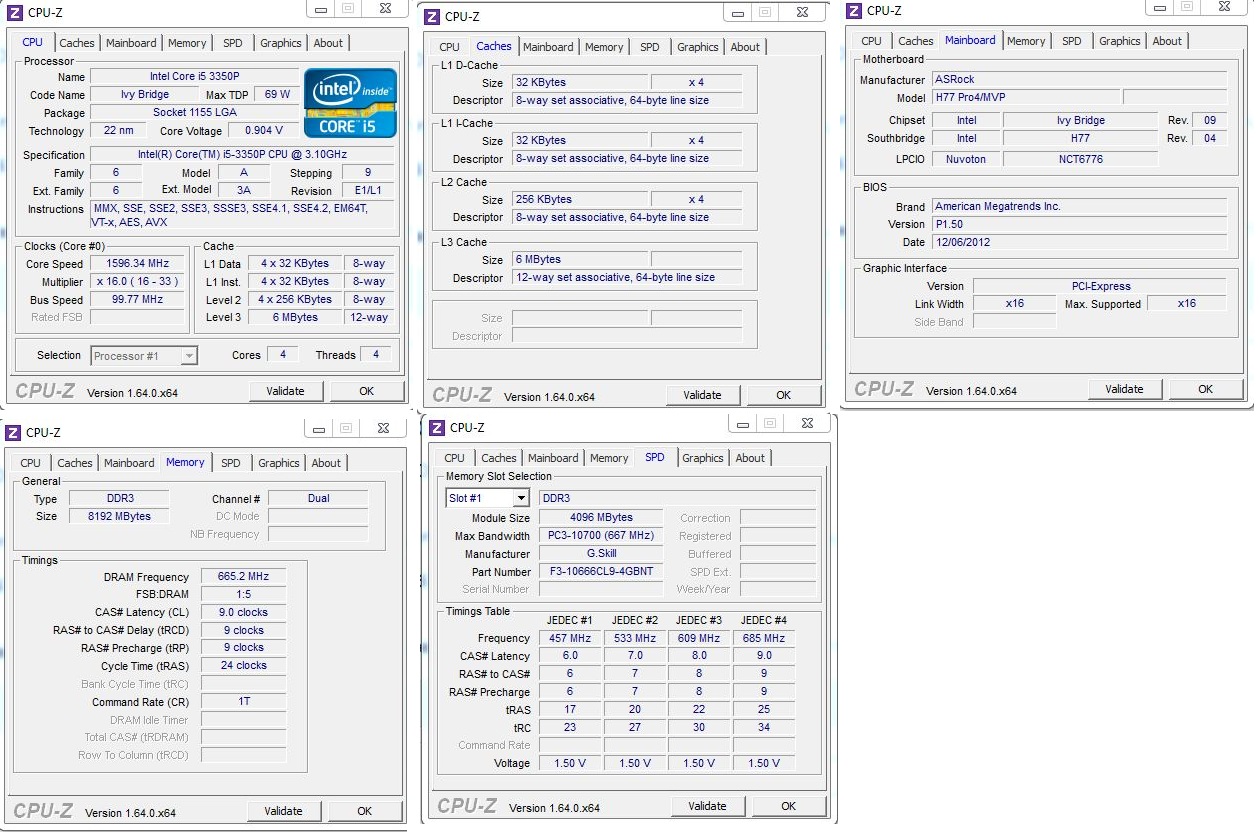1259x840 pixels.
Task: Click the Intel Core i5 logo badge
Action: click(x=350, y=103)
